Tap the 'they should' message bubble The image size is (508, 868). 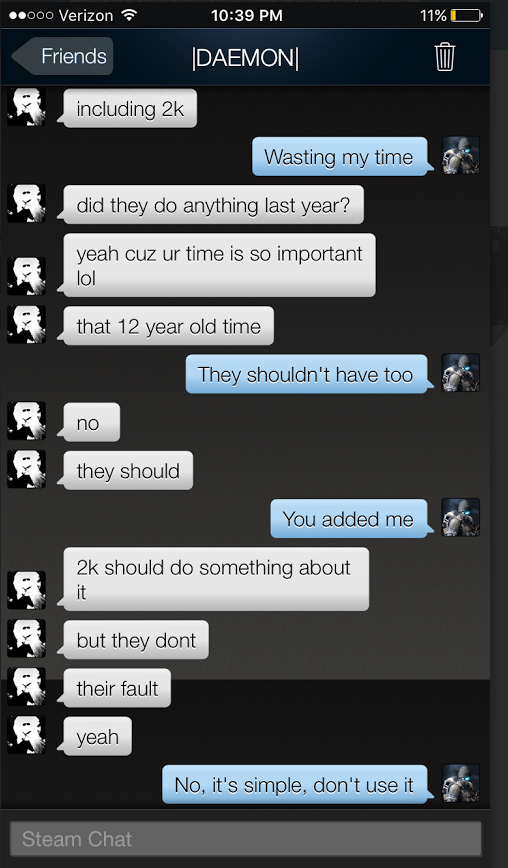point(128,471)
